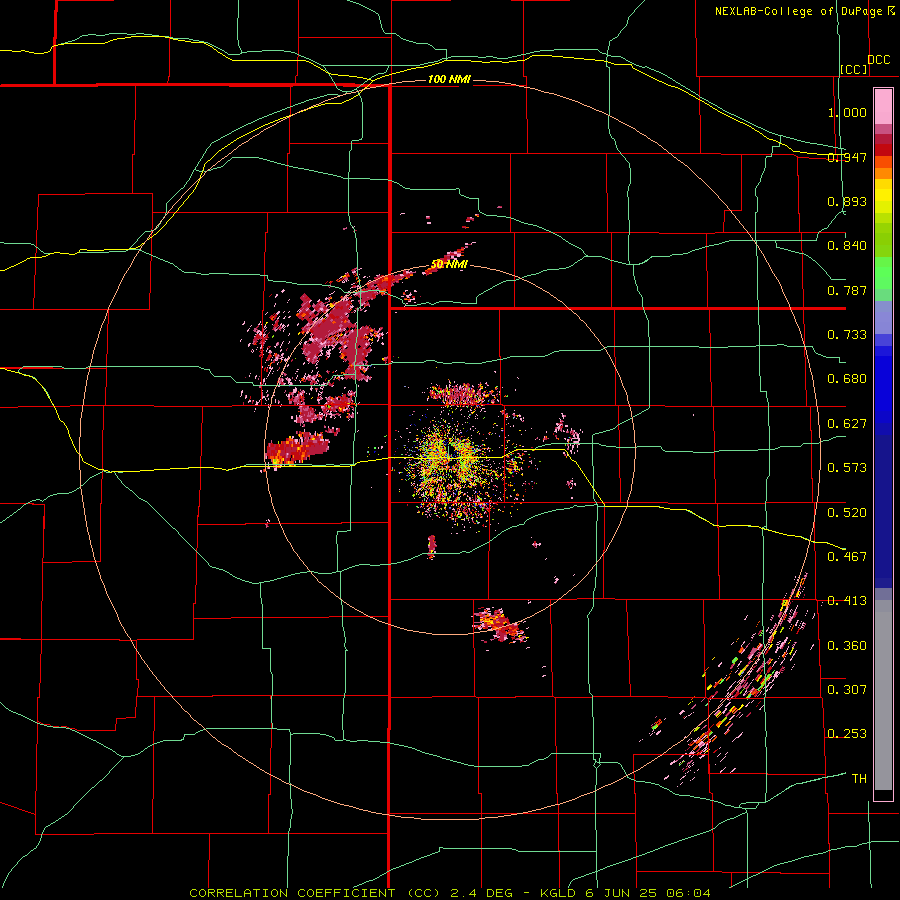The image size is (900, 900).
Task: Select the light pink swatch beside 1.000
Action: 883,107
